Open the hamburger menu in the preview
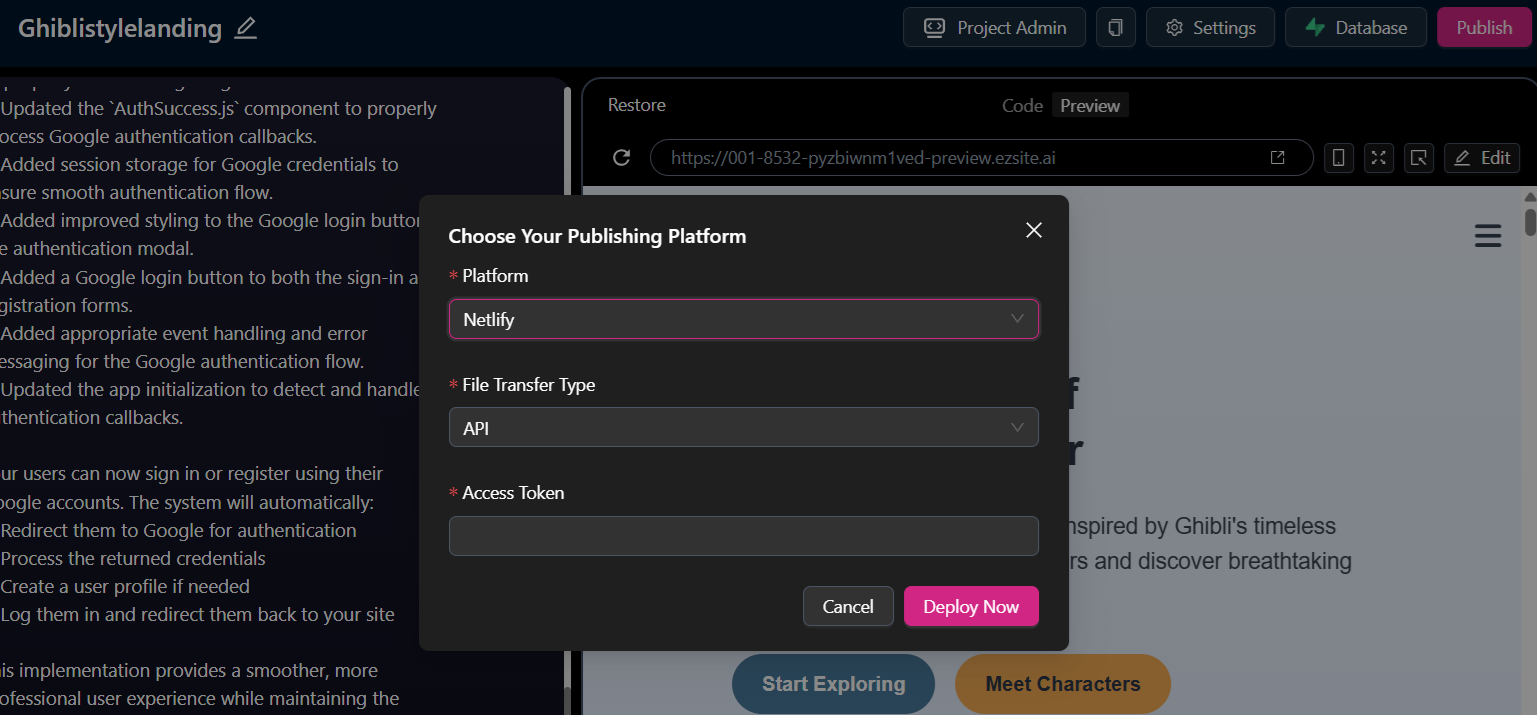Viewport: 1537px width, 715px height. (1488, 236)
